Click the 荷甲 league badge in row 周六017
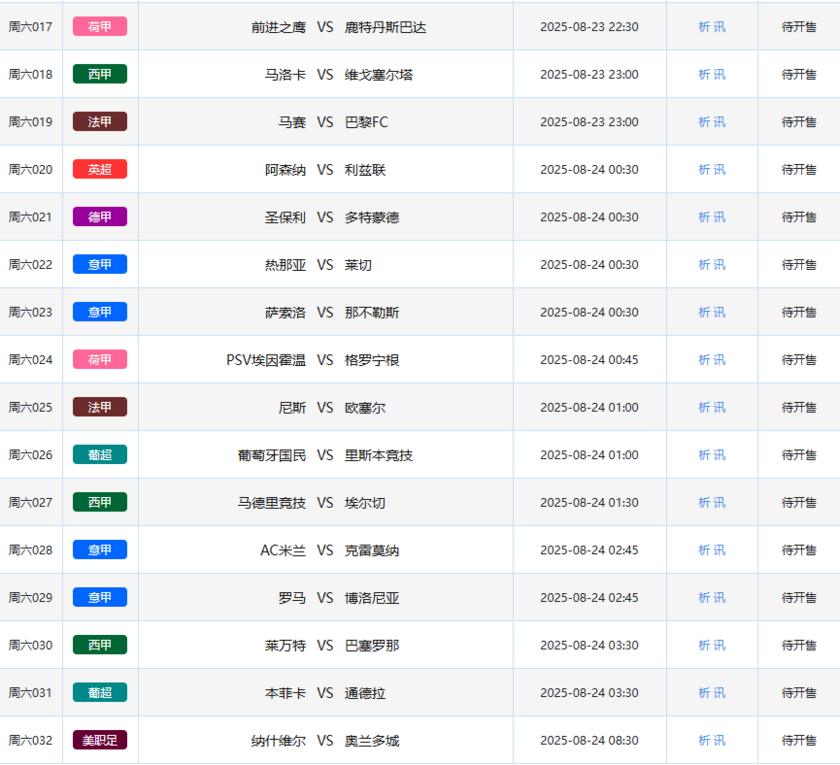Screen dimensions: 840x765 pyautogui.click(x=100, y=27)
